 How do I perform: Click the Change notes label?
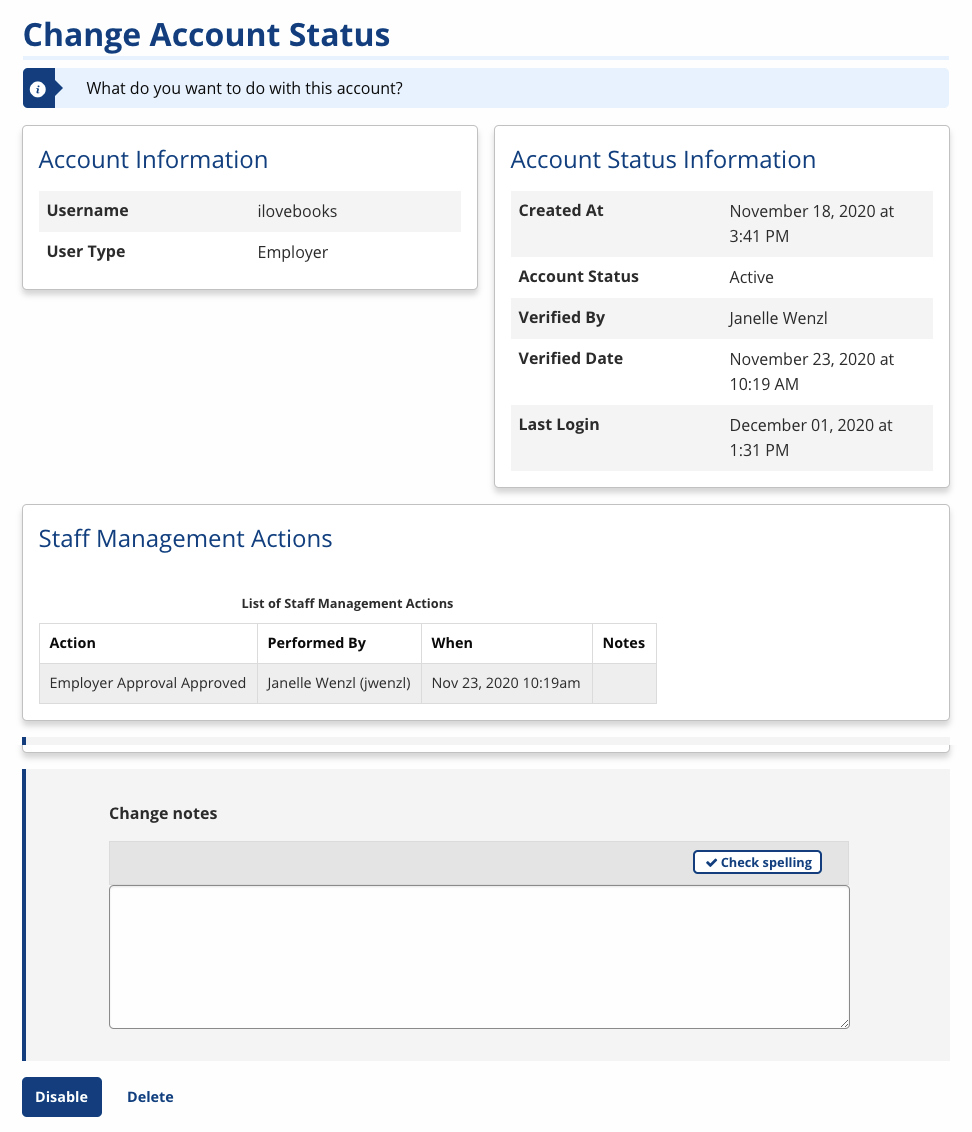click(x=163, y=814)
